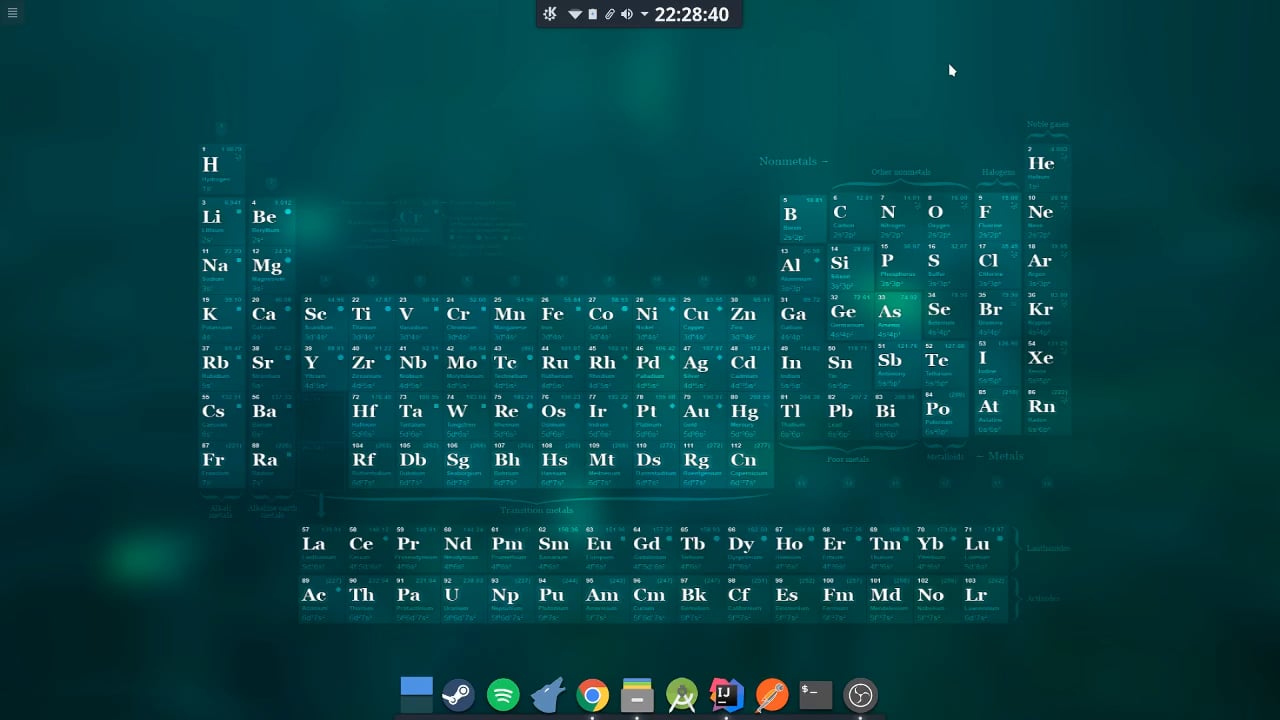This screenshot has width=1280, height=720.
Task: Open the network connections tray icon
Action: pos(575,14)
